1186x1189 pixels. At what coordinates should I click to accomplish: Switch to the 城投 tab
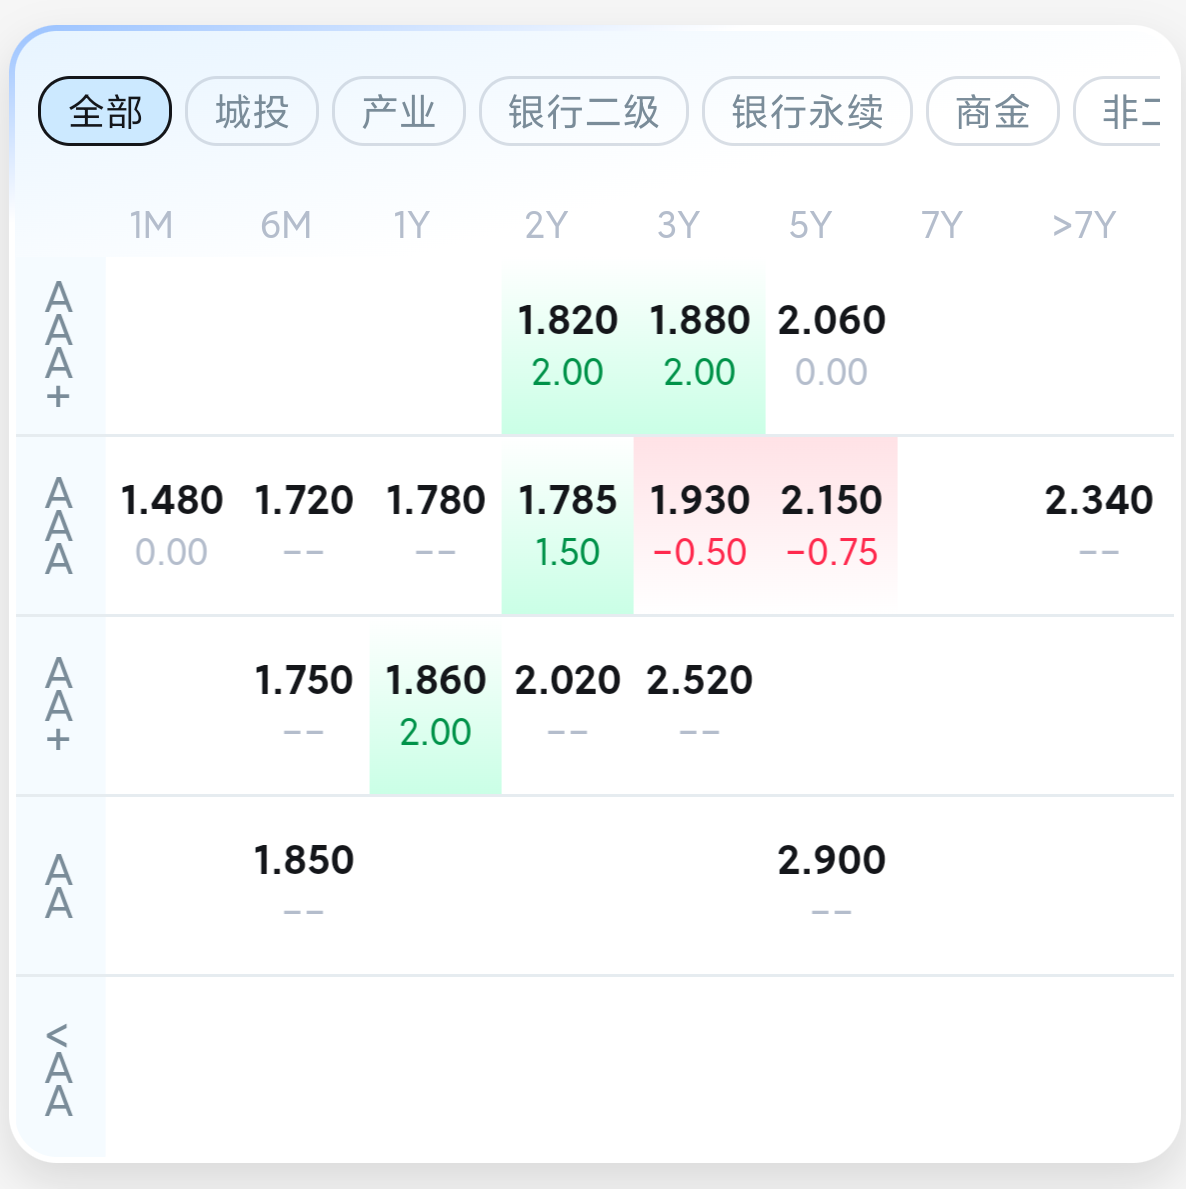252,111
